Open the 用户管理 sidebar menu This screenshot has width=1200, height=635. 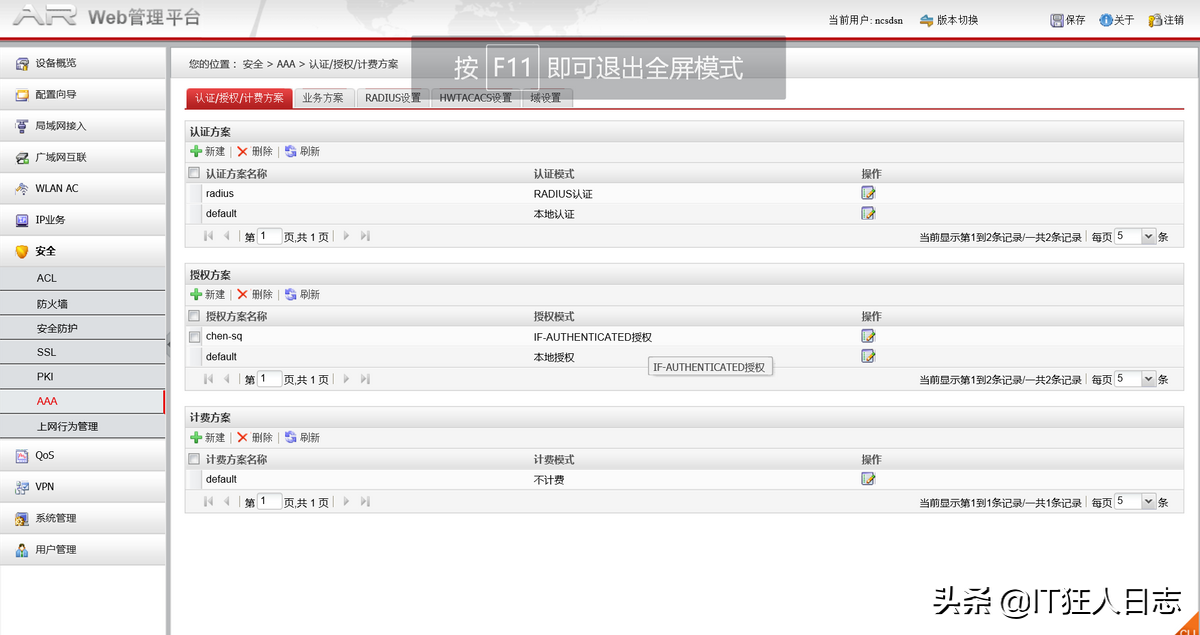click(83, 549)
